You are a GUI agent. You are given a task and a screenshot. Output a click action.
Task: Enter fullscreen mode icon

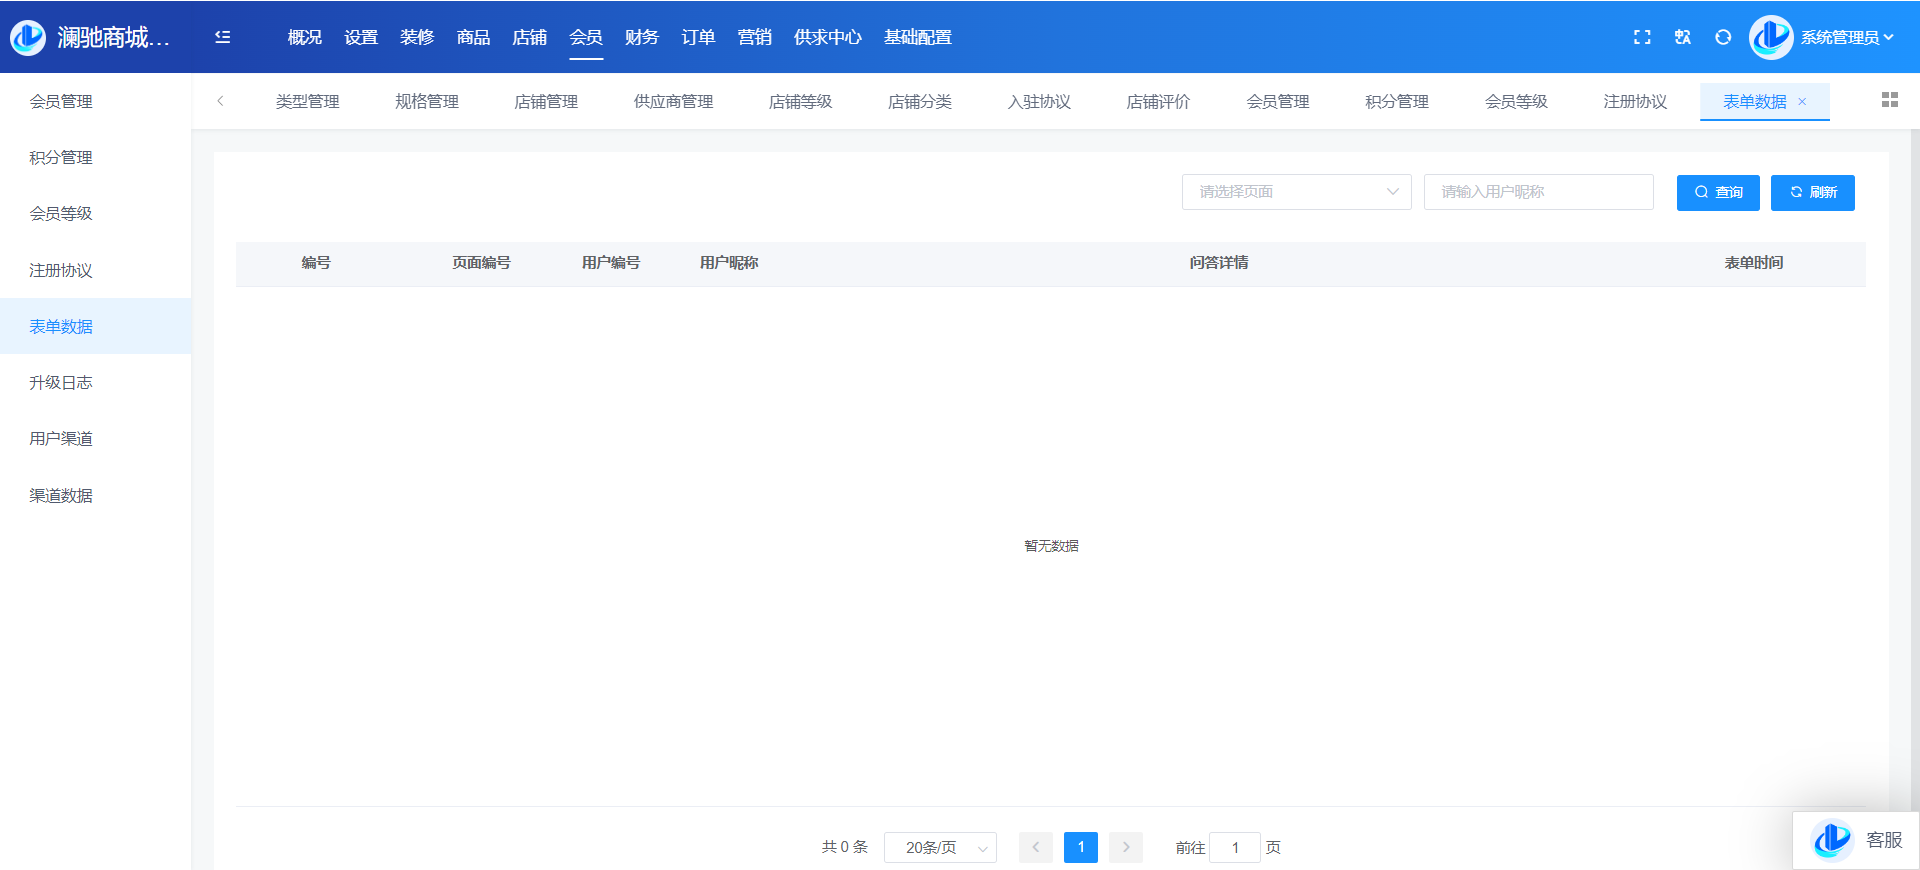pyautogui.click(x=1642, y=37)
